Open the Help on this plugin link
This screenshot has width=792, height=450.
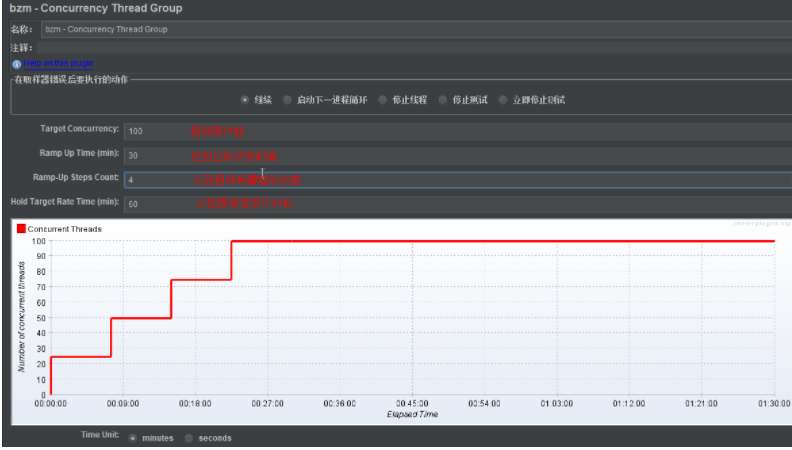point(58,63)
